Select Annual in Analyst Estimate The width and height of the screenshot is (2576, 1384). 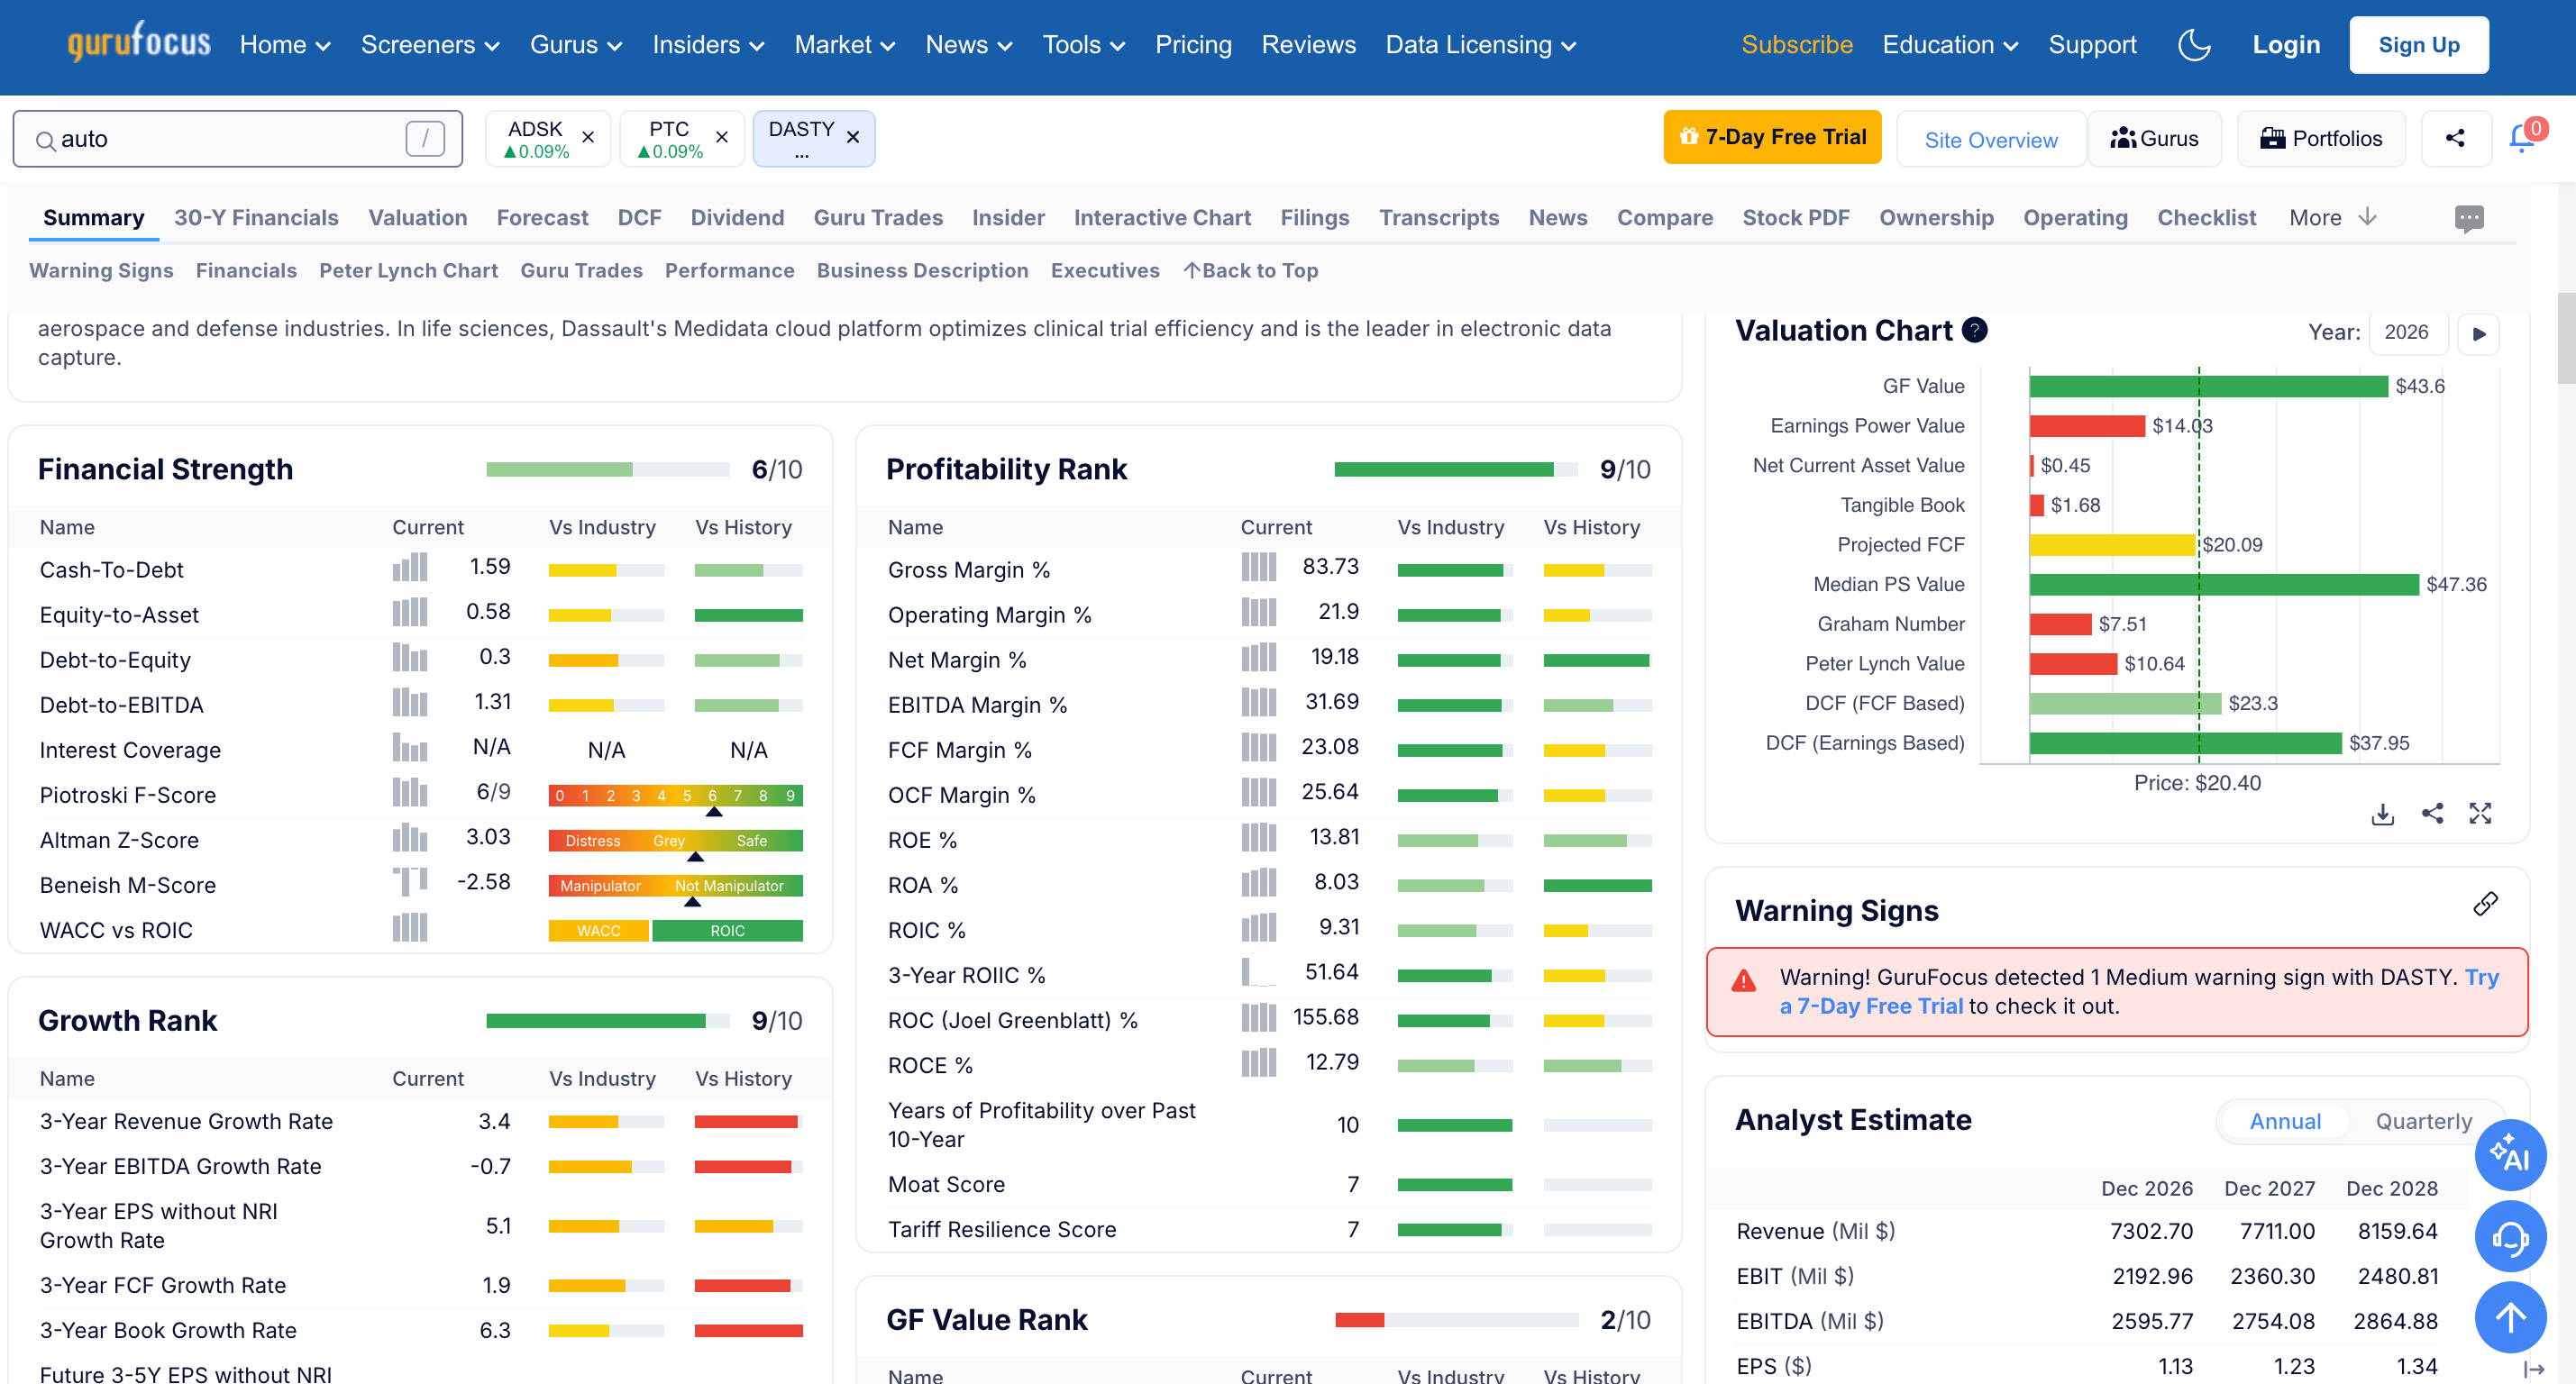(2285, 1121)
